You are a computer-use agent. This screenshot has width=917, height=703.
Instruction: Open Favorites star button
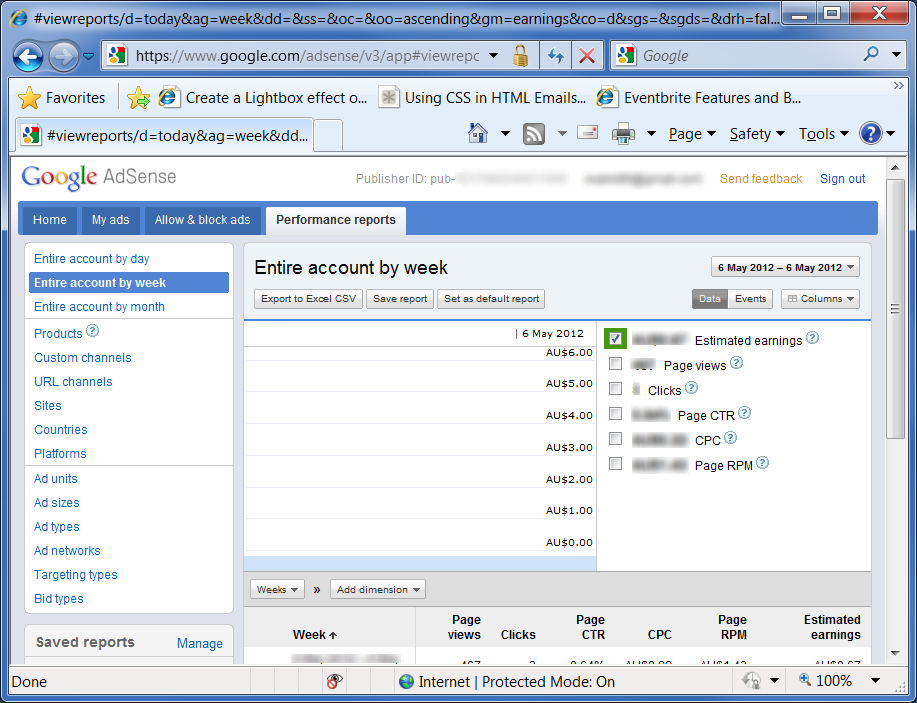point(62,98)
